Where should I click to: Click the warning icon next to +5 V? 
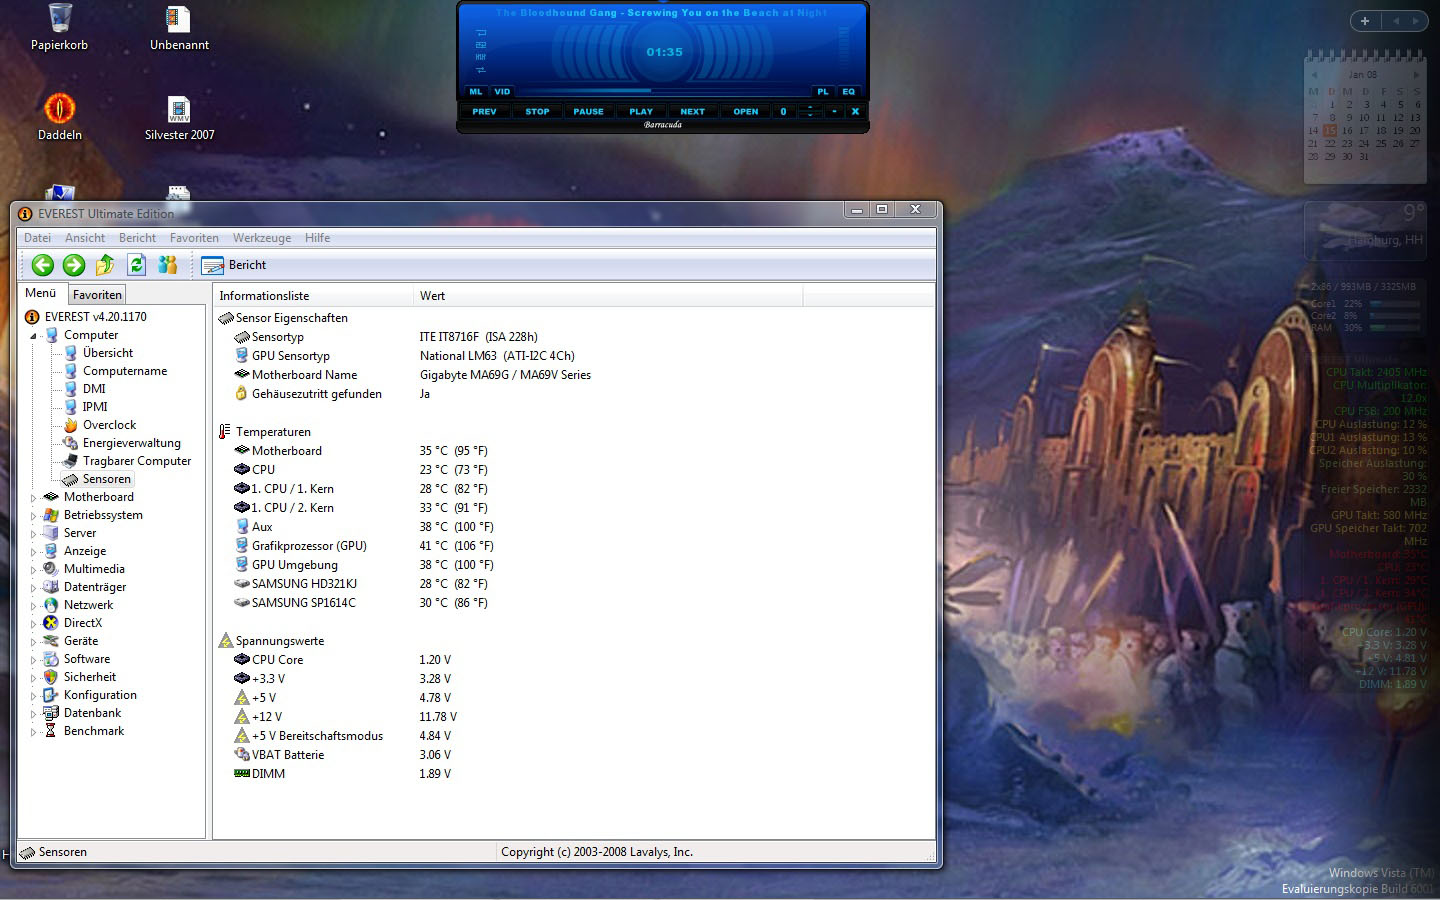click(x=241, y=698)
